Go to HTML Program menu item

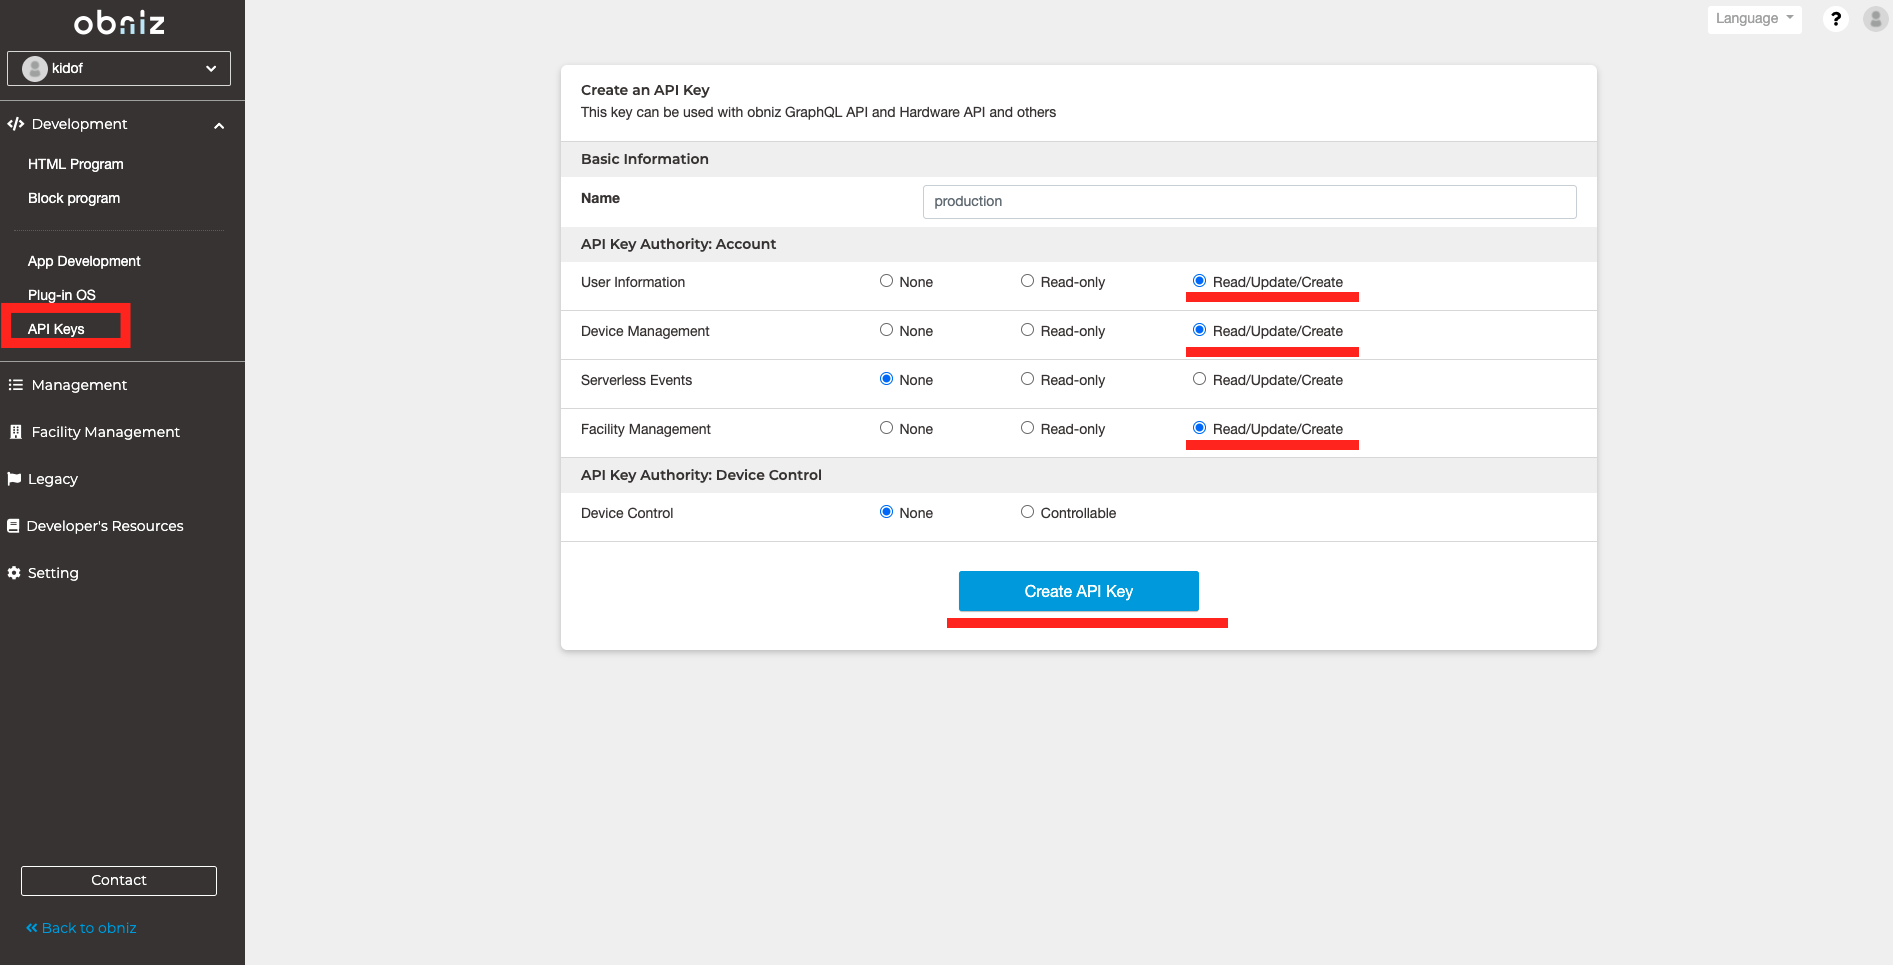coord(76,164)
